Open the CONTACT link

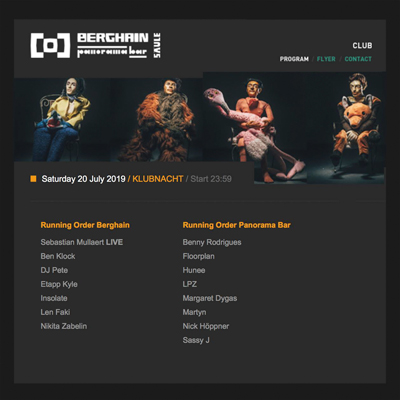pos(358,59)
